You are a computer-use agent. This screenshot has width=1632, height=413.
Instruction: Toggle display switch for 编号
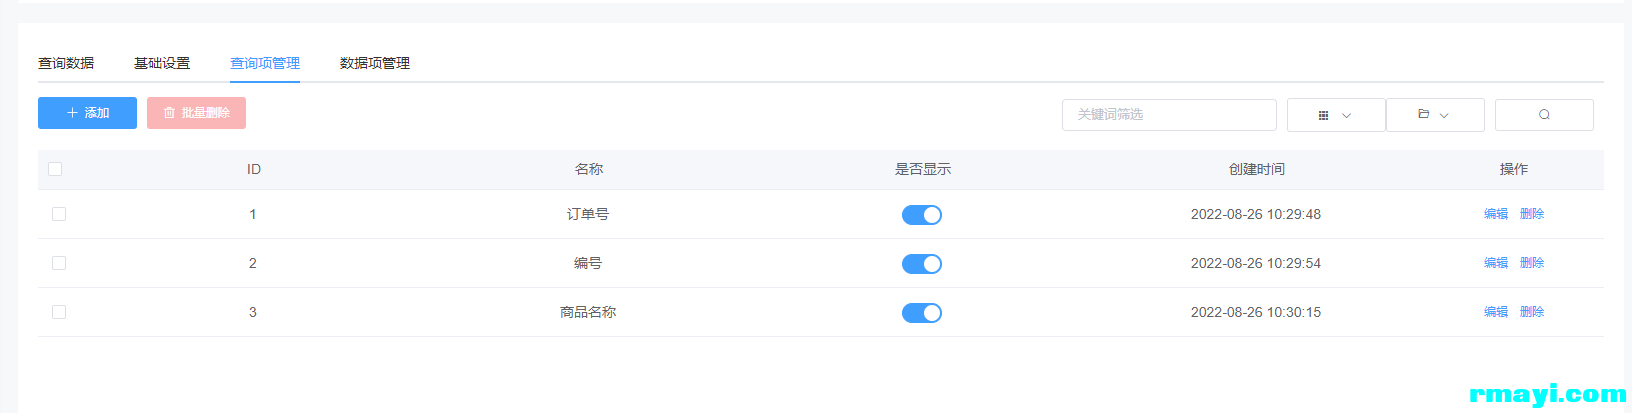click(x=922, y=264)
